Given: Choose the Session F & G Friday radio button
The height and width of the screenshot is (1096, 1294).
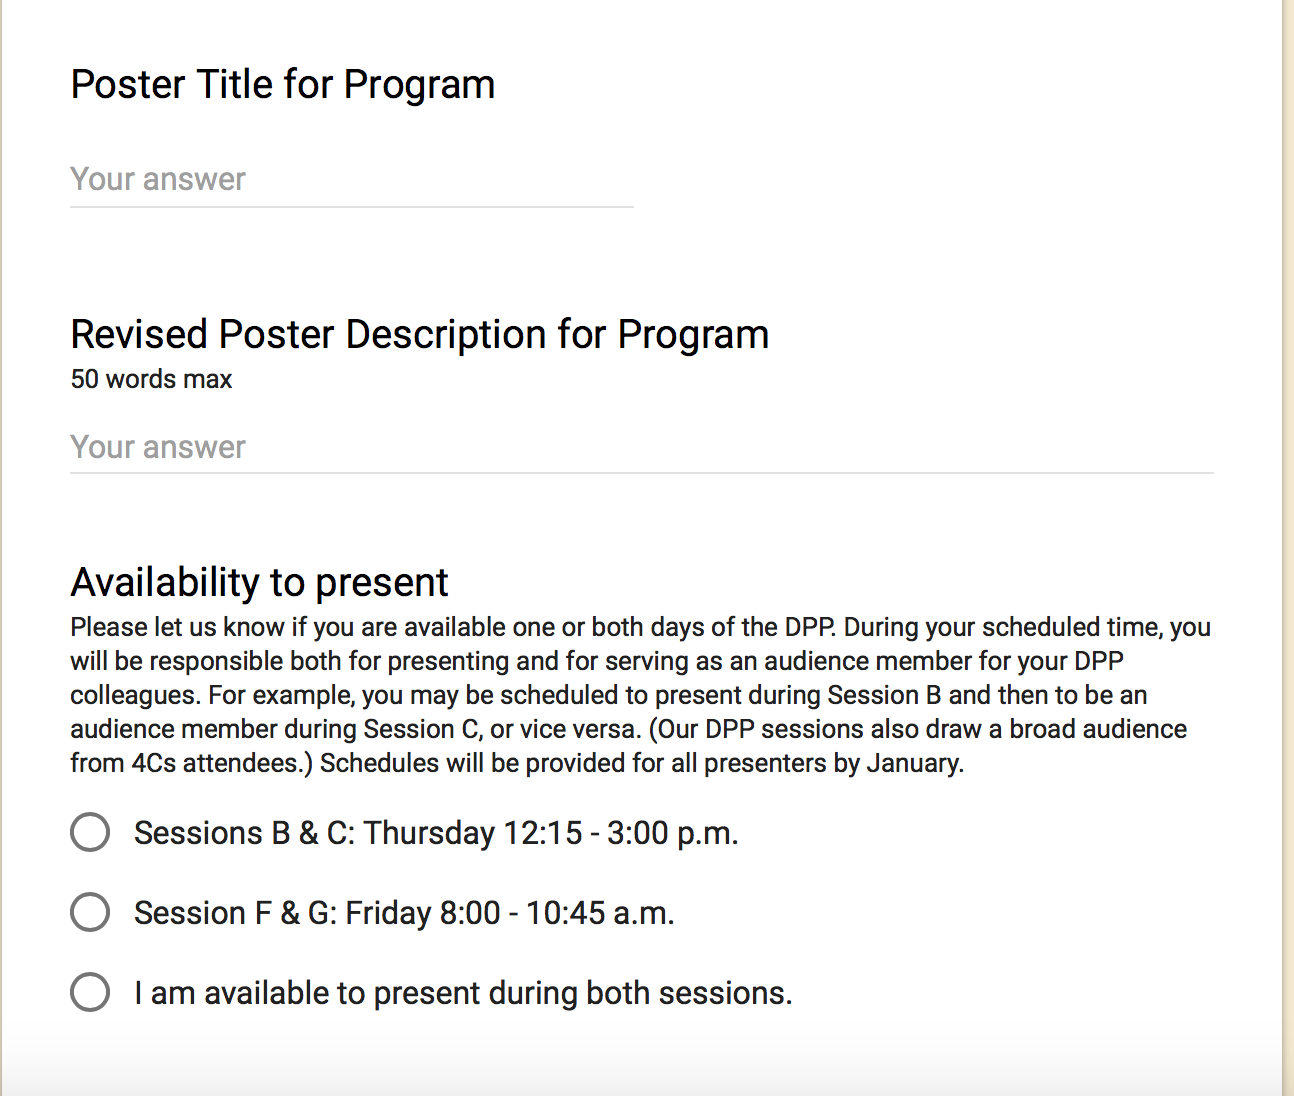Looking at the screenshot, I should 90,912.
